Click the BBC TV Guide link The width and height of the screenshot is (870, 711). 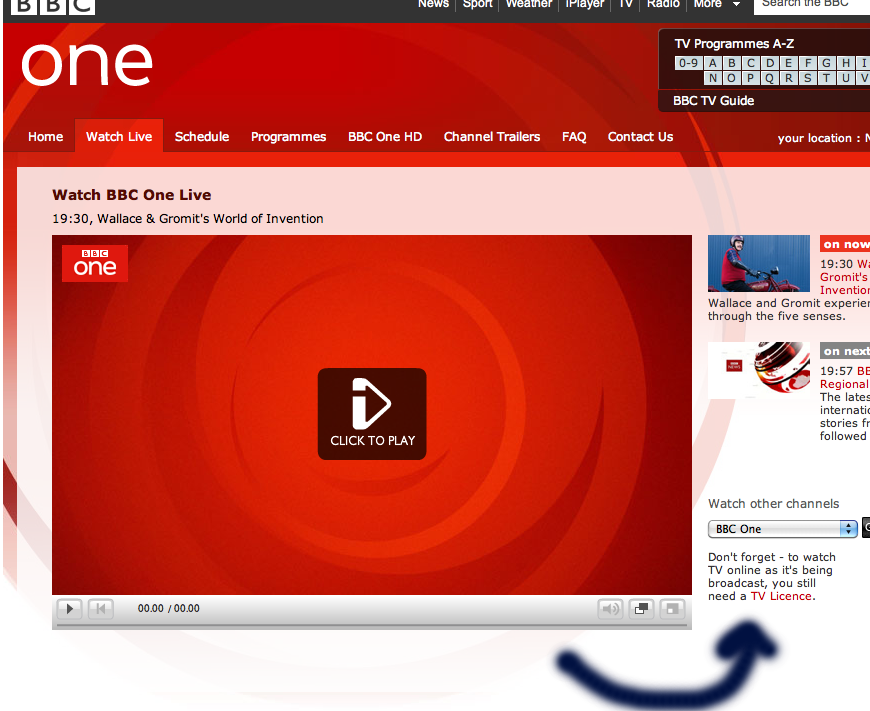tap(714, 101)
